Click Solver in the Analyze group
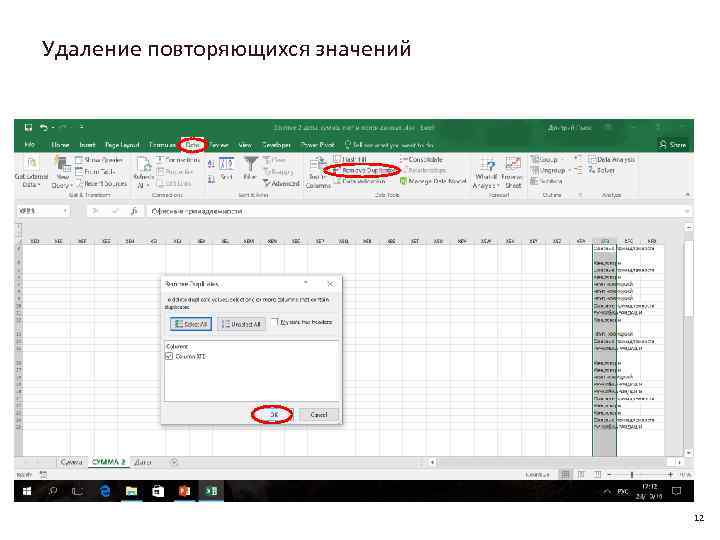Screen dimensions: 720x540 [x=602, y=170]
